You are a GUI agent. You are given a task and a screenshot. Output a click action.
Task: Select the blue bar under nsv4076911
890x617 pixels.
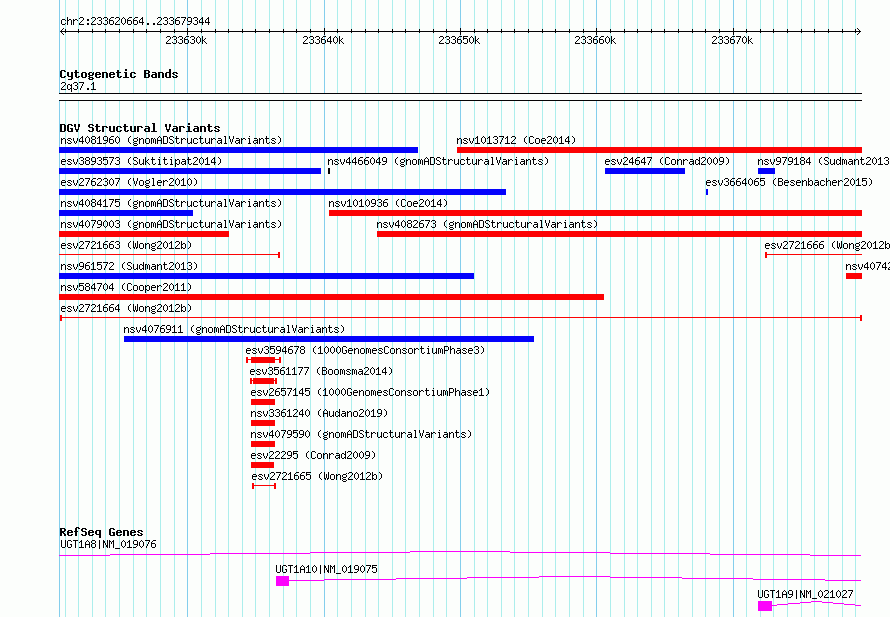click(329, 339)
